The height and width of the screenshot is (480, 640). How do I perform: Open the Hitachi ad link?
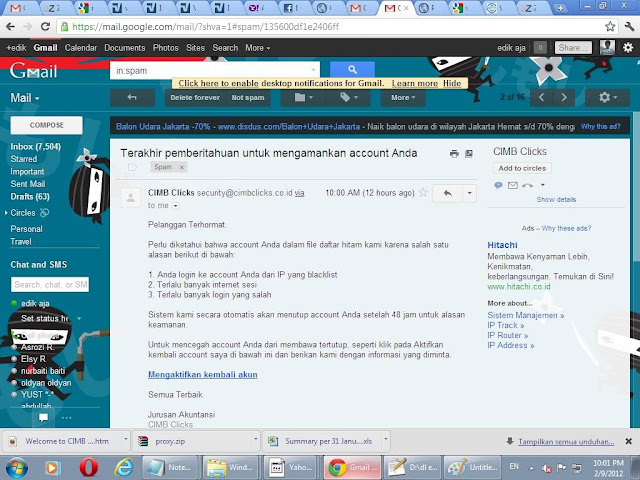coord(502,245)
